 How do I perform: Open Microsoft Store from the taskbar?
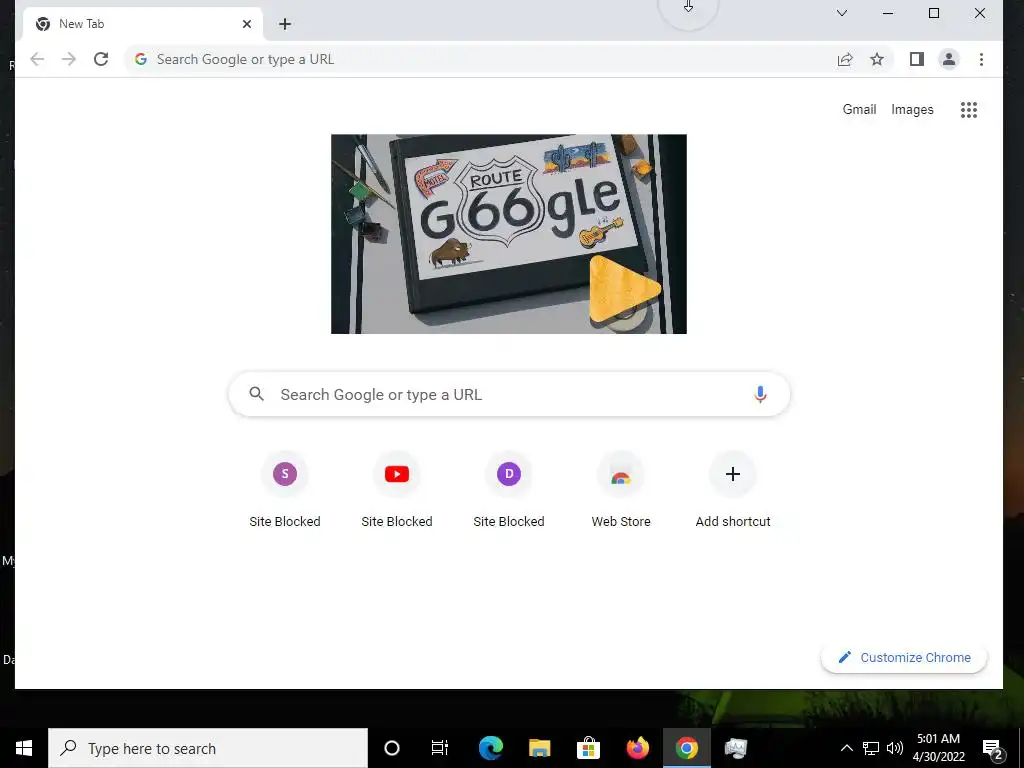click(588, 748)
